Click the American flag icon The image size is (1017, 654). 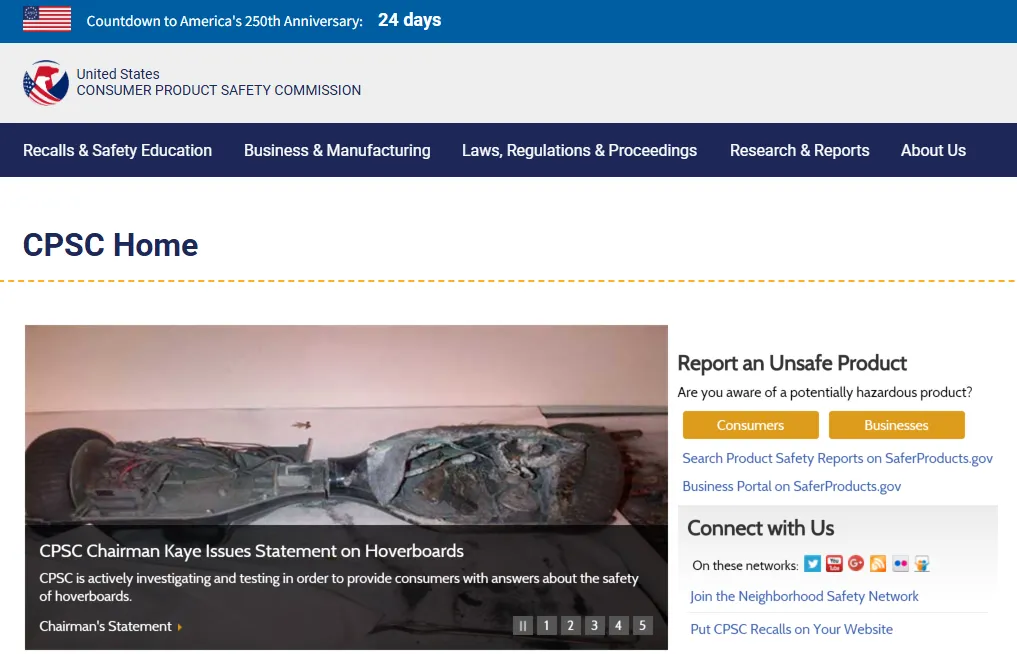coord(47,19)
